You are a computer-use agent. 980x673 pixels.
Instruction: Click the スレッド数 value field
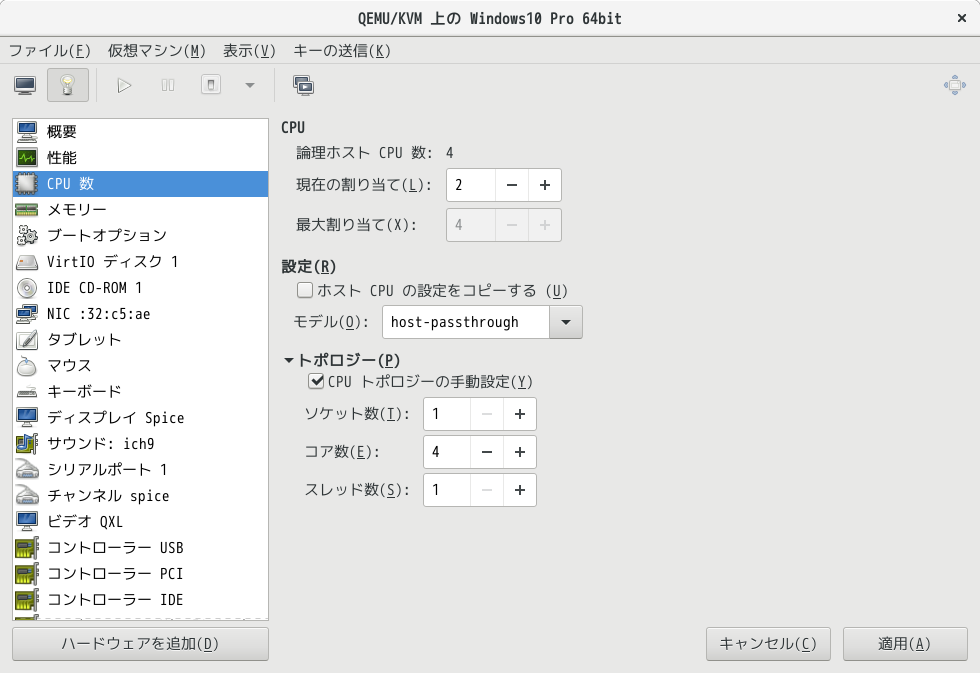[447, 490]
